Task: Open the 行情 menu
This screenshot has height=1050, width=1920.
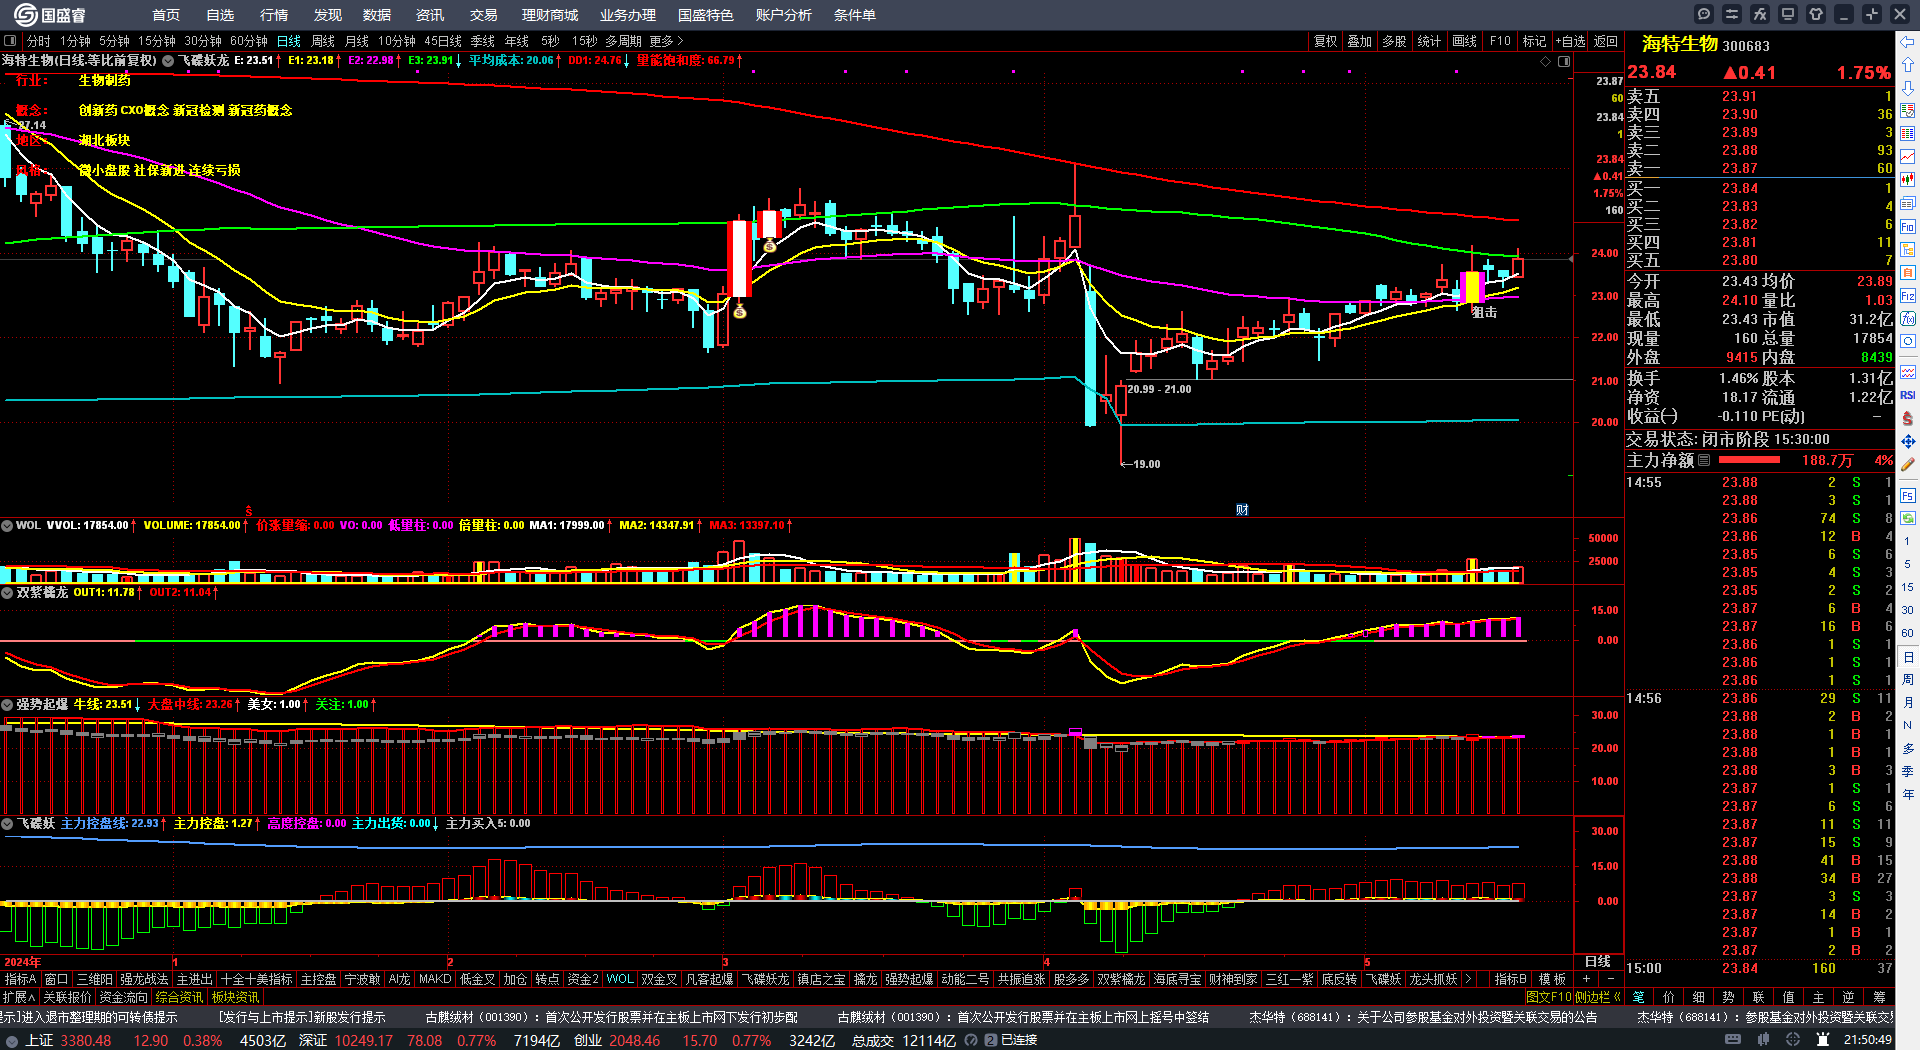Action: pos(274,15)
